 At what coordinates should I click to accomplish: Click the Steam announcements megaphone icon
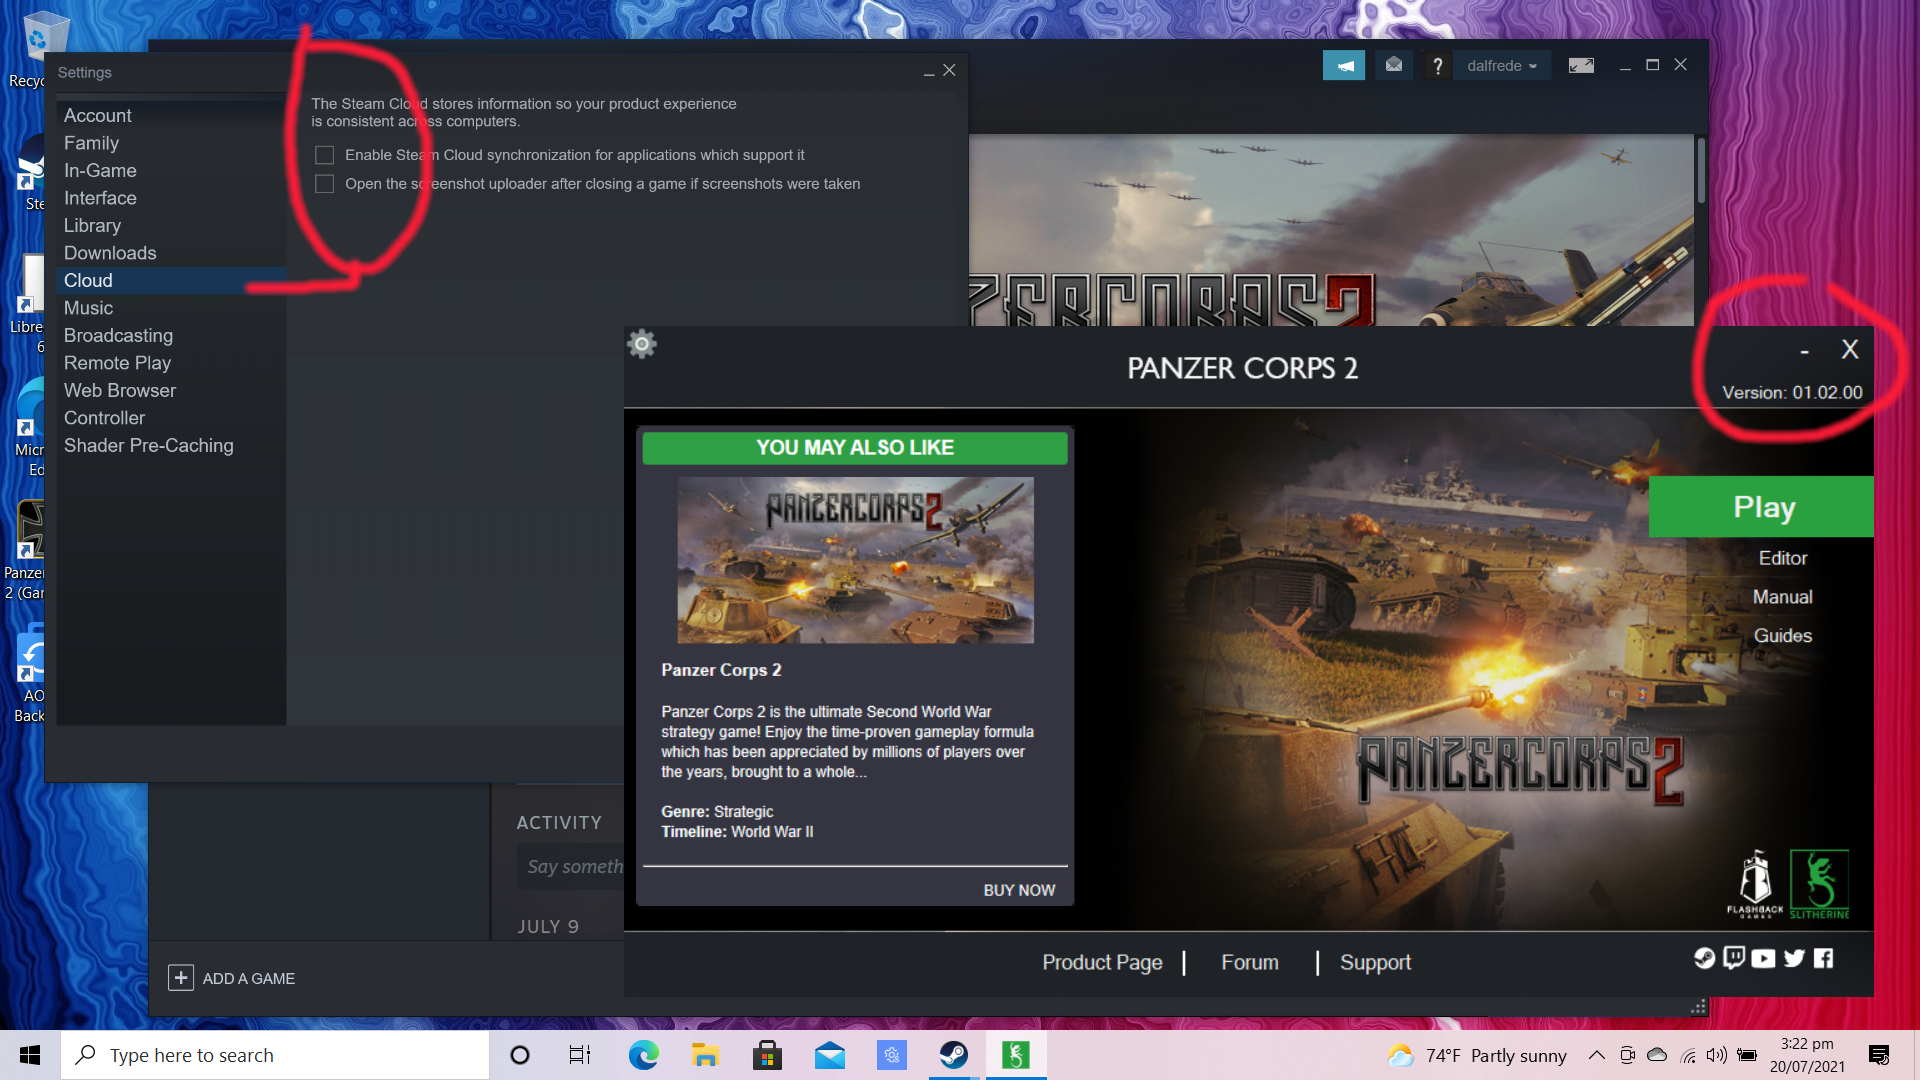1344,66
